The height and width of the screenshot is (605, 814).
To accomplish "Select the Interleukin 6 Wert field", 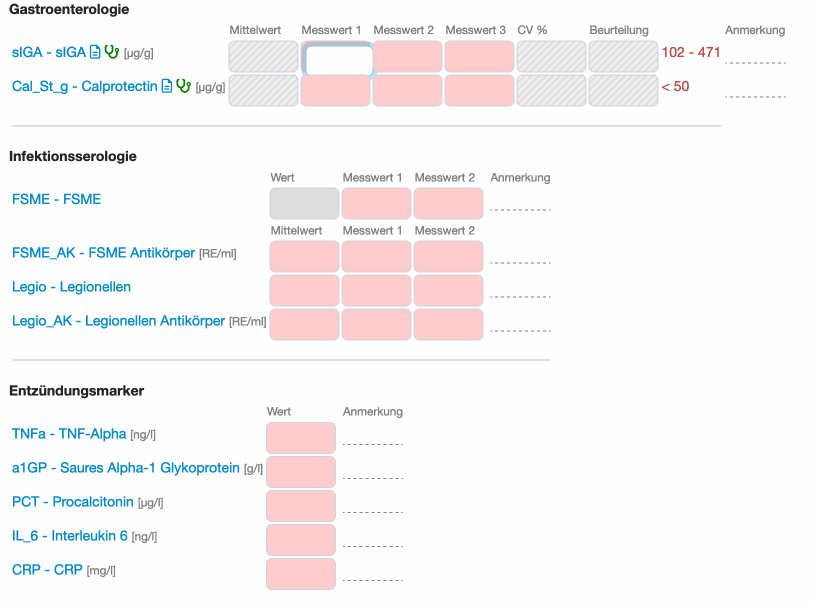I will [x=300, y=540].
